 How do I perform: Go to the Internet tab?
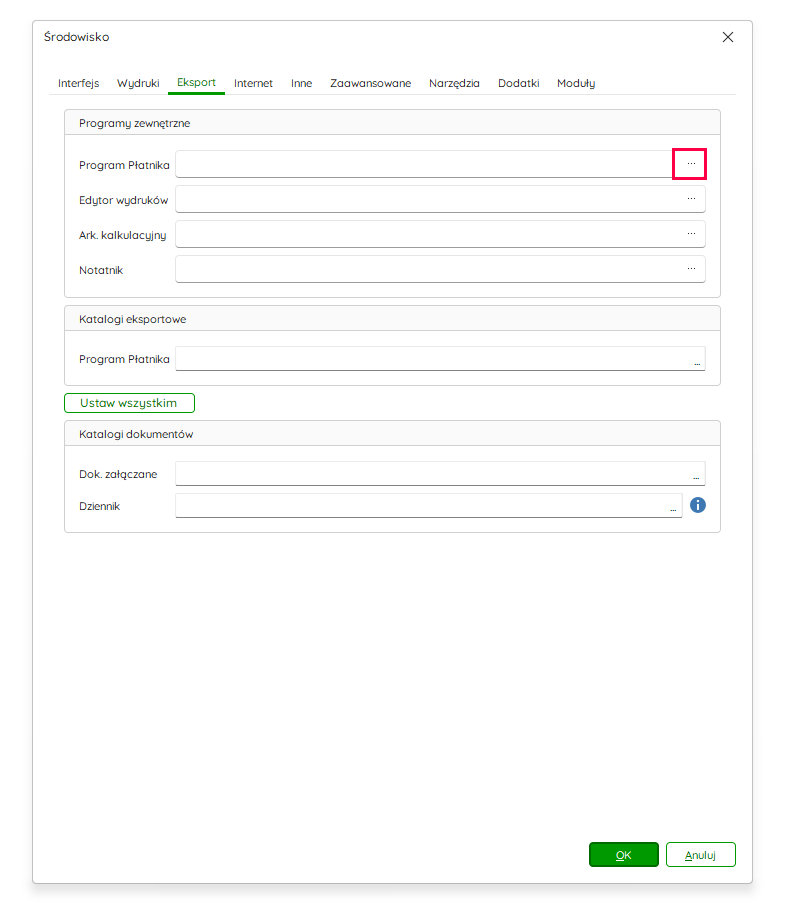tap(253, 83)
